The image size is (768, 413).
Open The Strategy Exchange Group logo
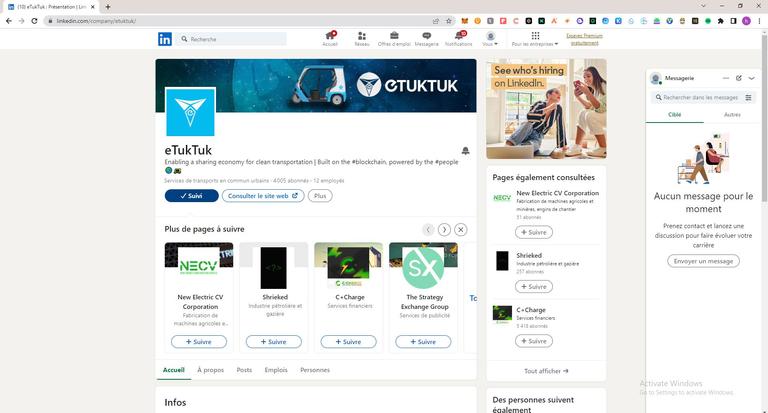[x=423, y=267]
